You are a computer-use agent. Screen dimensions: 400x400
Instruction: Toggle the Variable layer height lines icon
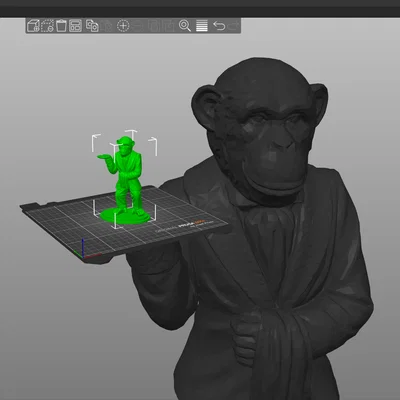(x=202, y=26)
